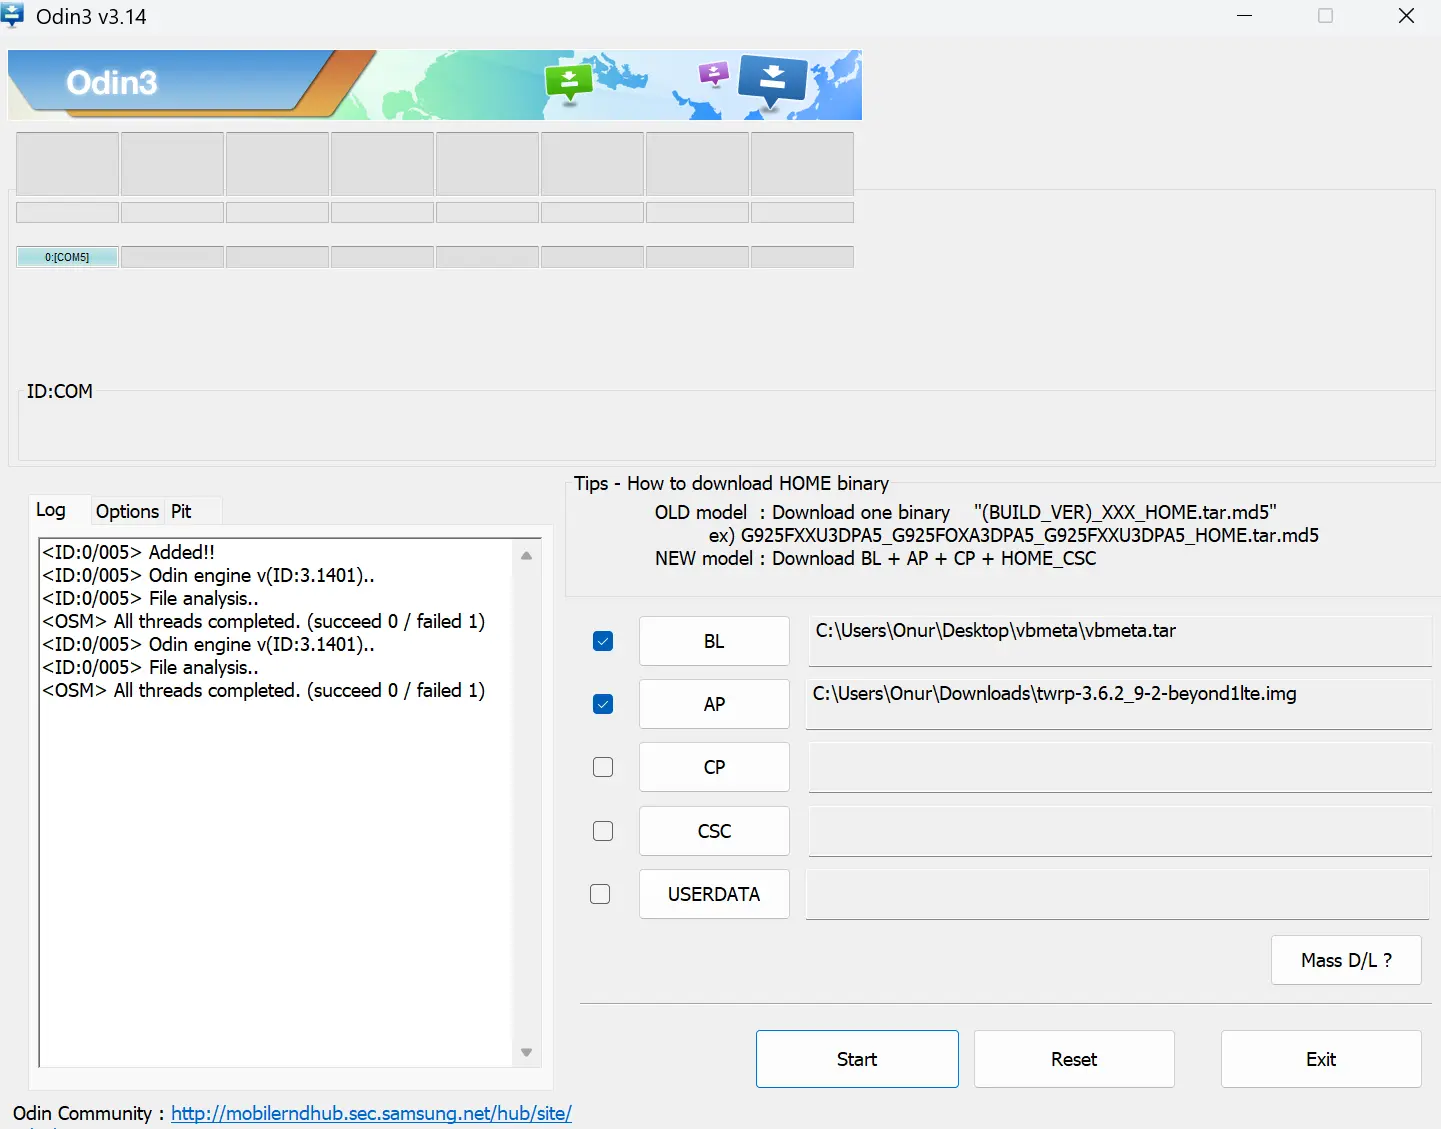Click the USERDATA file button

pyautogui.click(x=714, y=894)
